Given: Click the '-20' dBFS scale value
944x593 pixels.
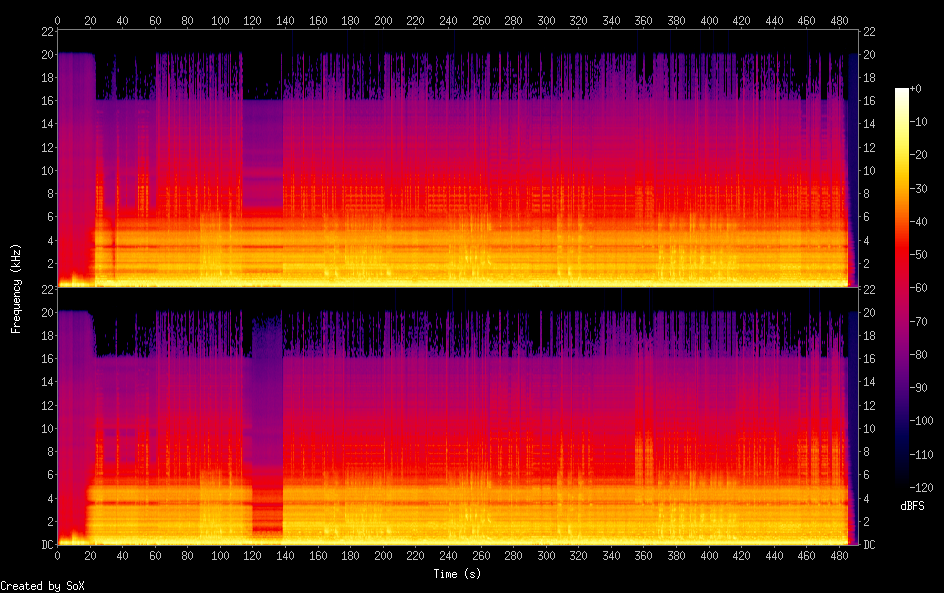Looking at the screenshot, I should 918,155.
